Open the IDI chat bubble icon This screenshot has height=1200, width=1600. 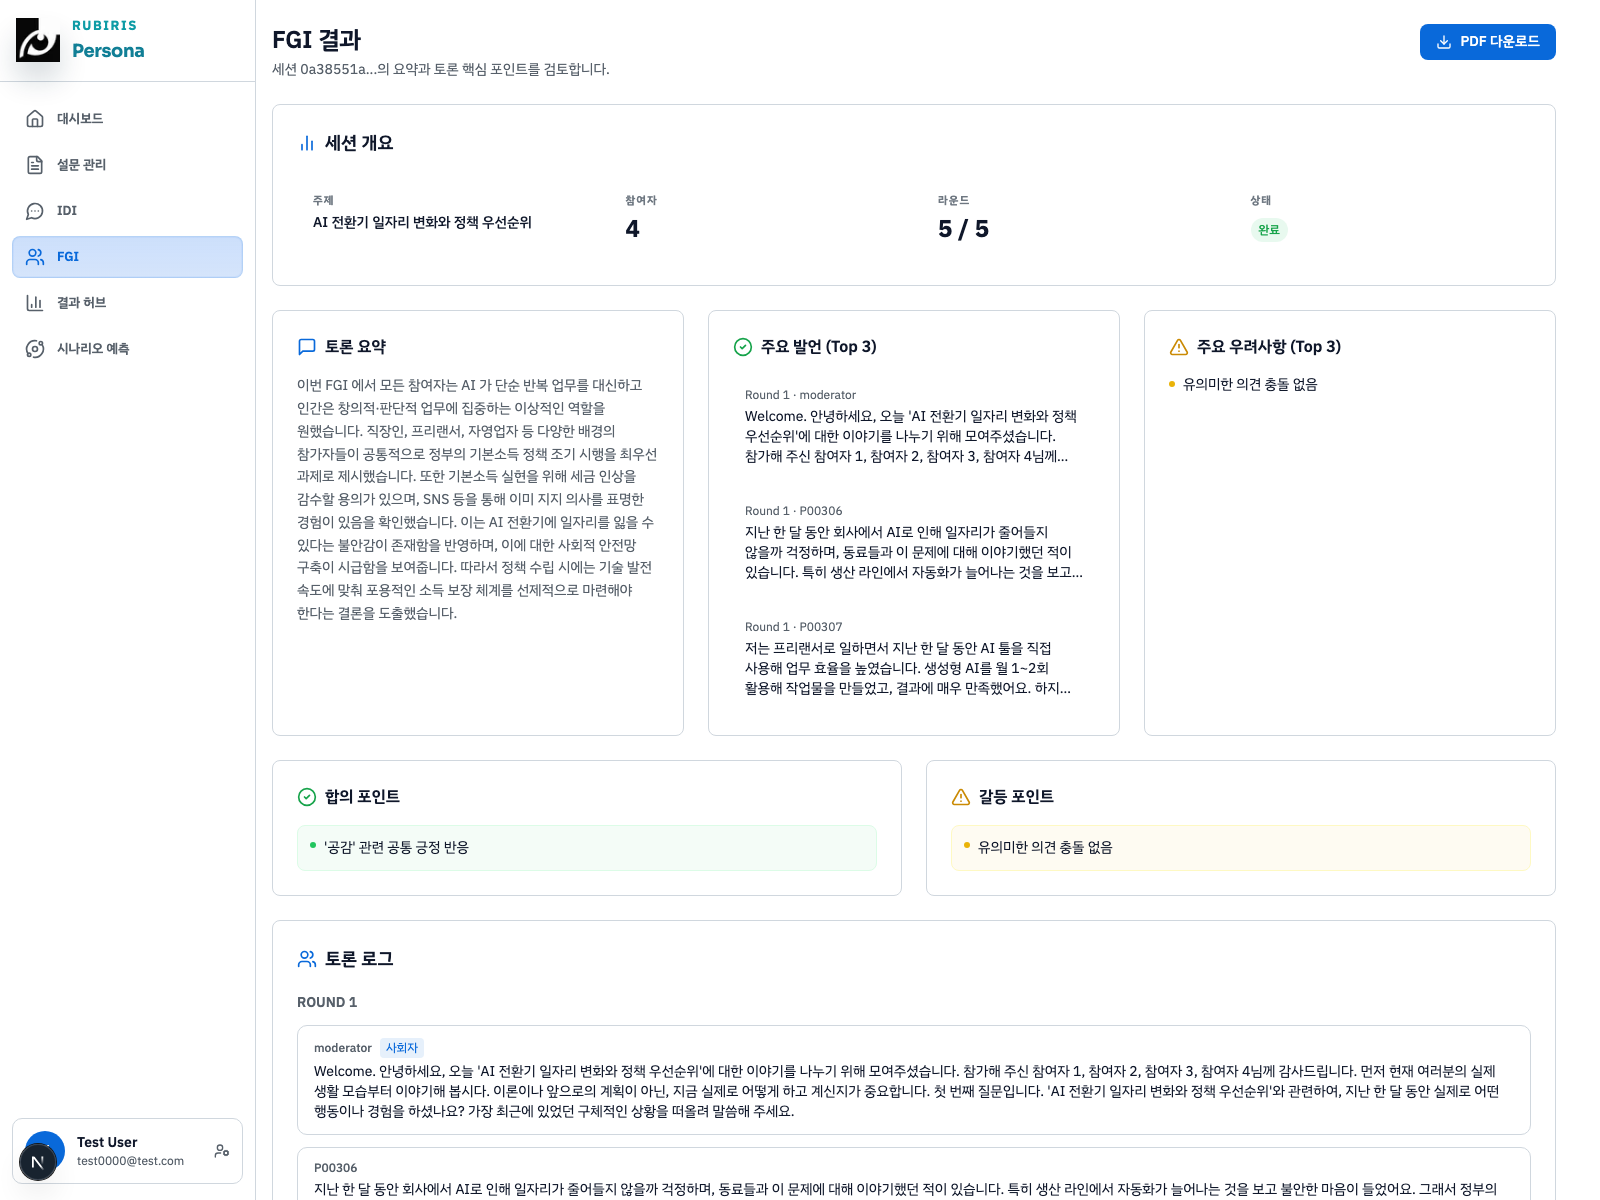click(36, 210)
